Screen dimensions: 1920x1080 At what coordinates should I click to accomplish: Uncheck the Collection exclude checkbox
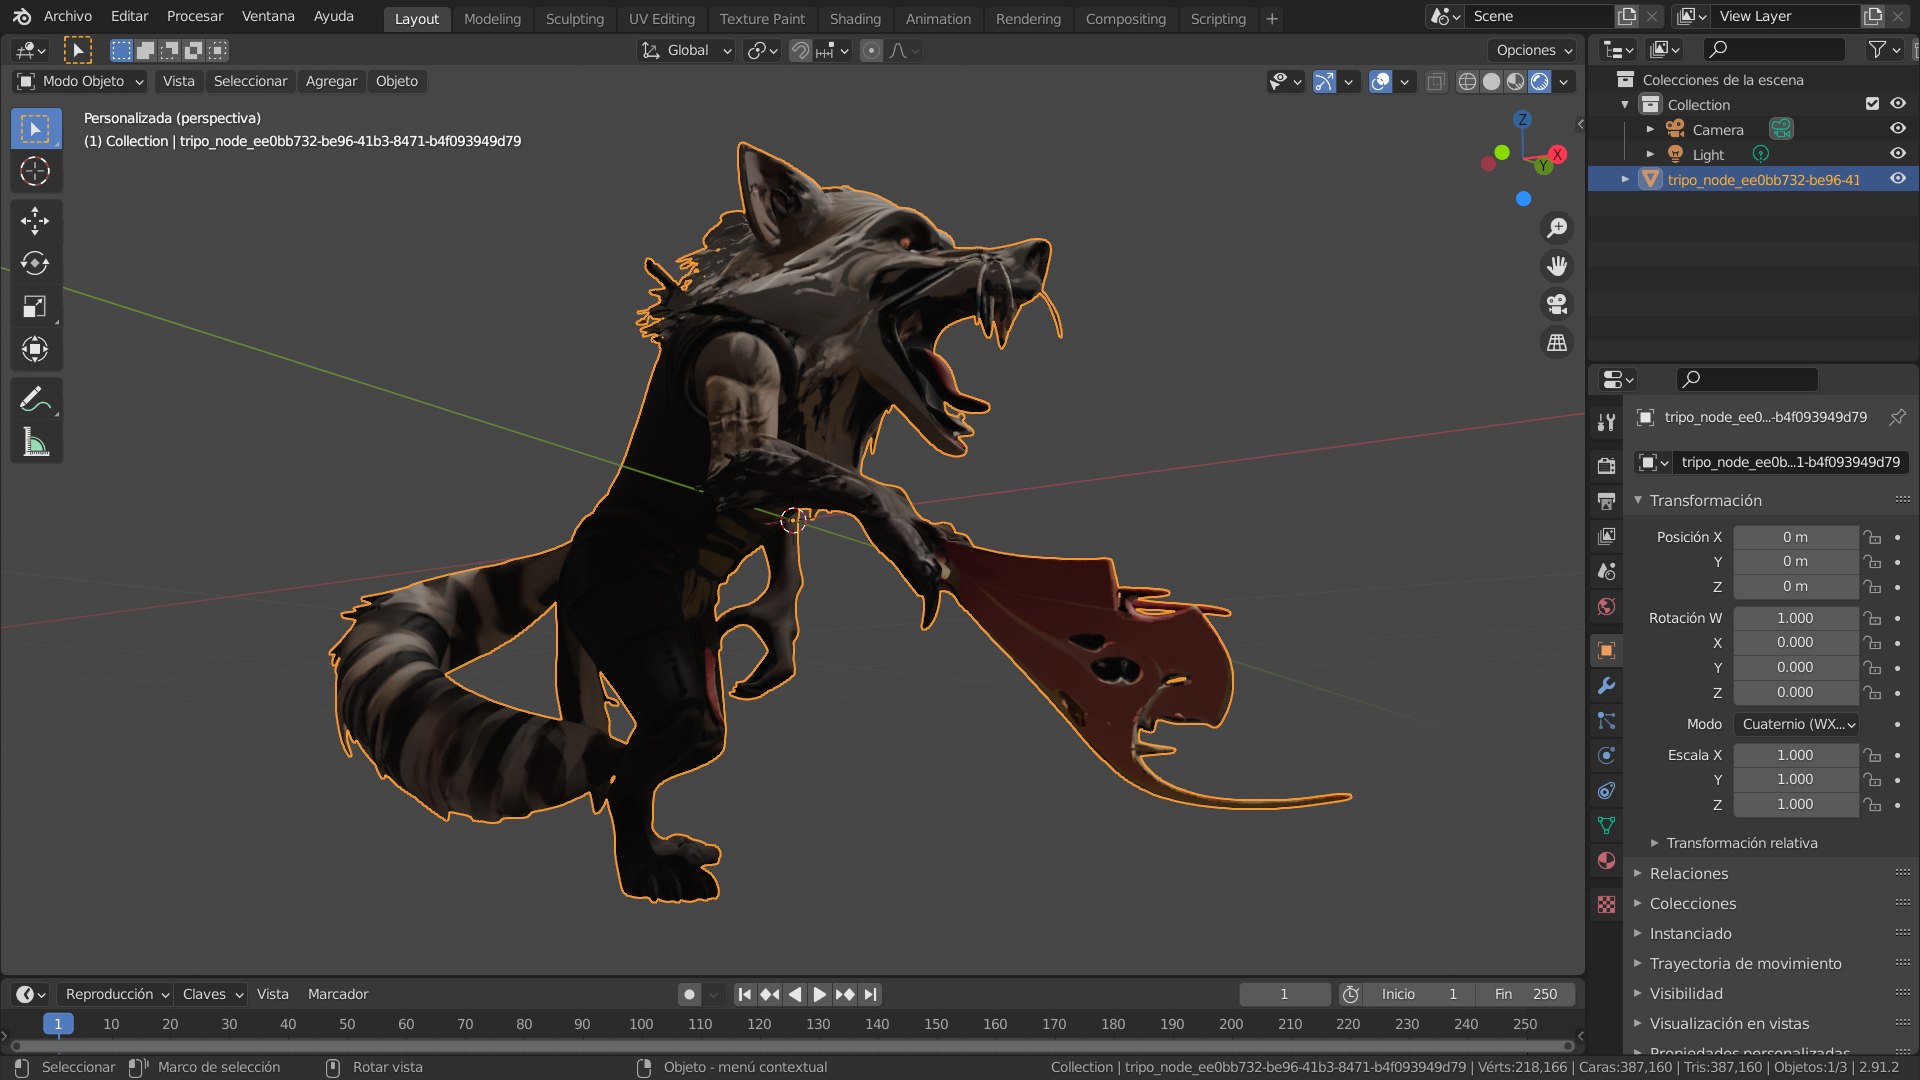pyautogui.click(x=1872, y=104)
